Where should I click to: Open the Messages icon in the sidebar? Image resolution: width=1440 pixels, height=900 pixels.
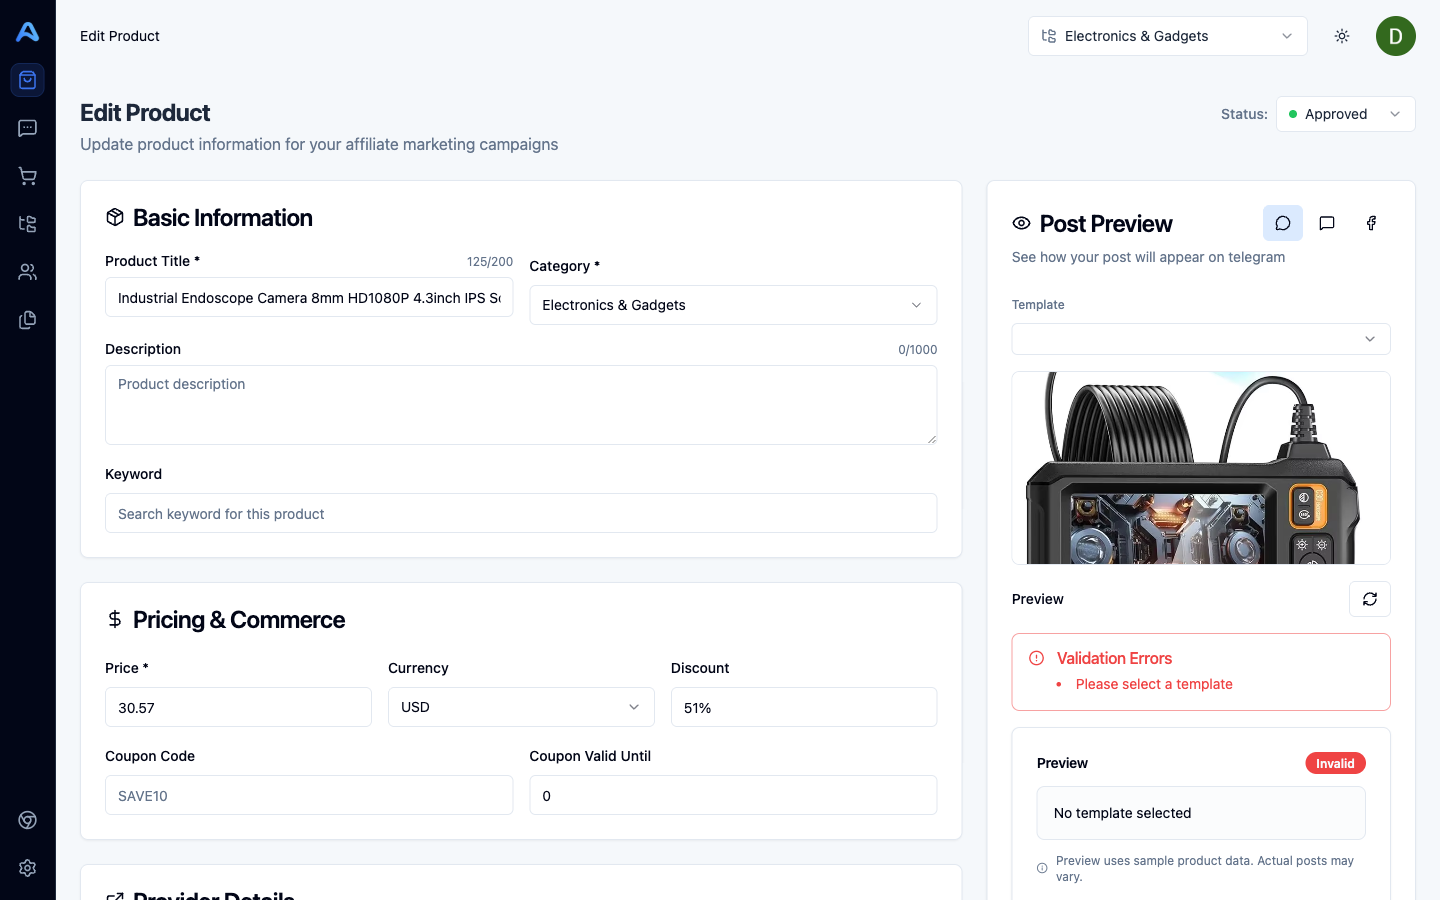click(27, 128)
